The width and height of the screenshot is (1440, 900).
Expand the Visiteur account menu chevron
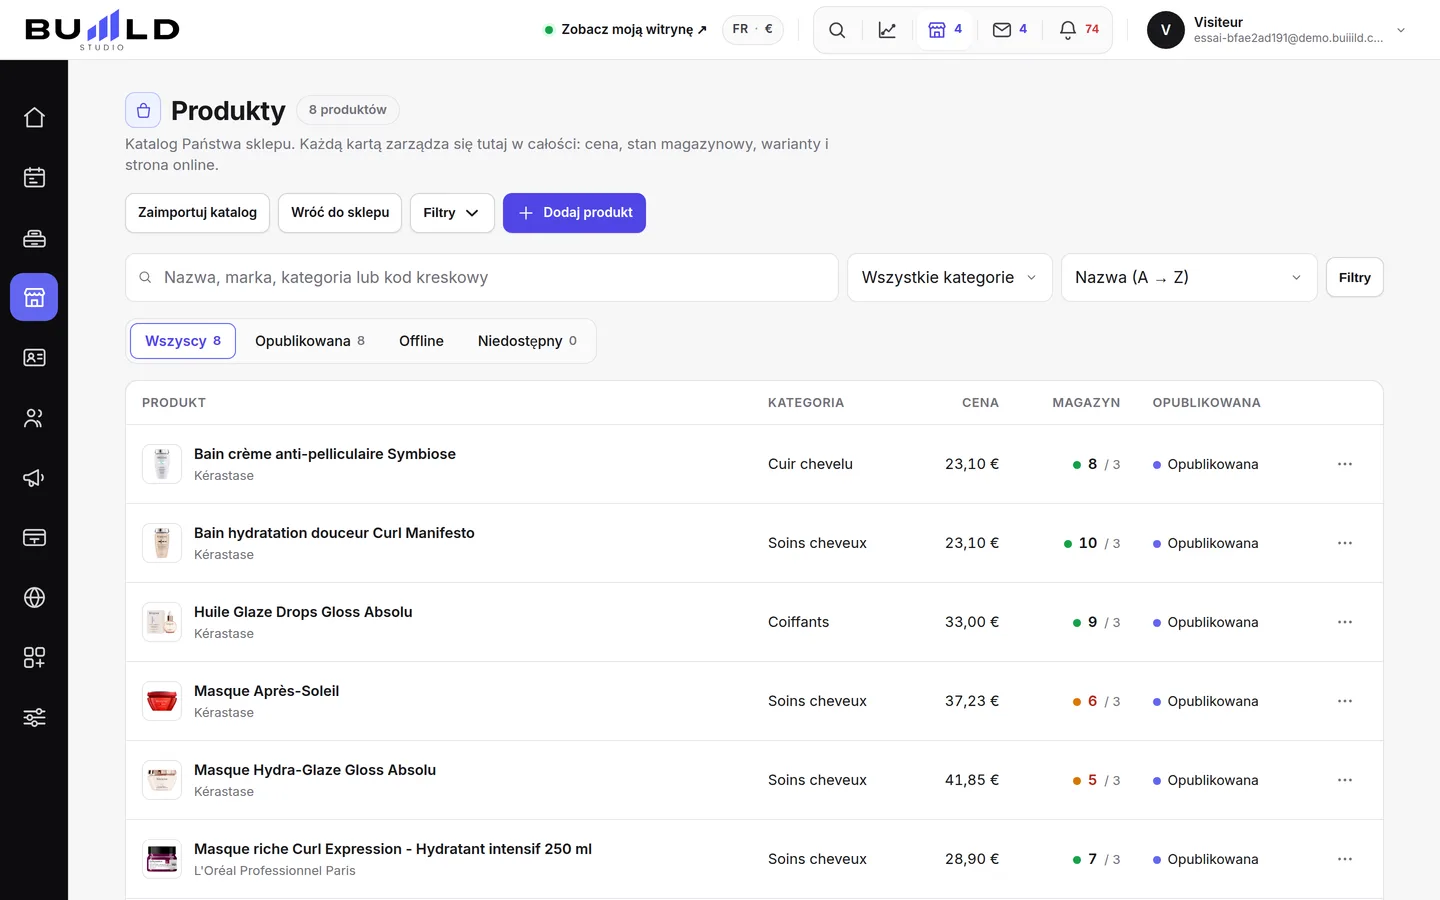tap(1401, 30)
